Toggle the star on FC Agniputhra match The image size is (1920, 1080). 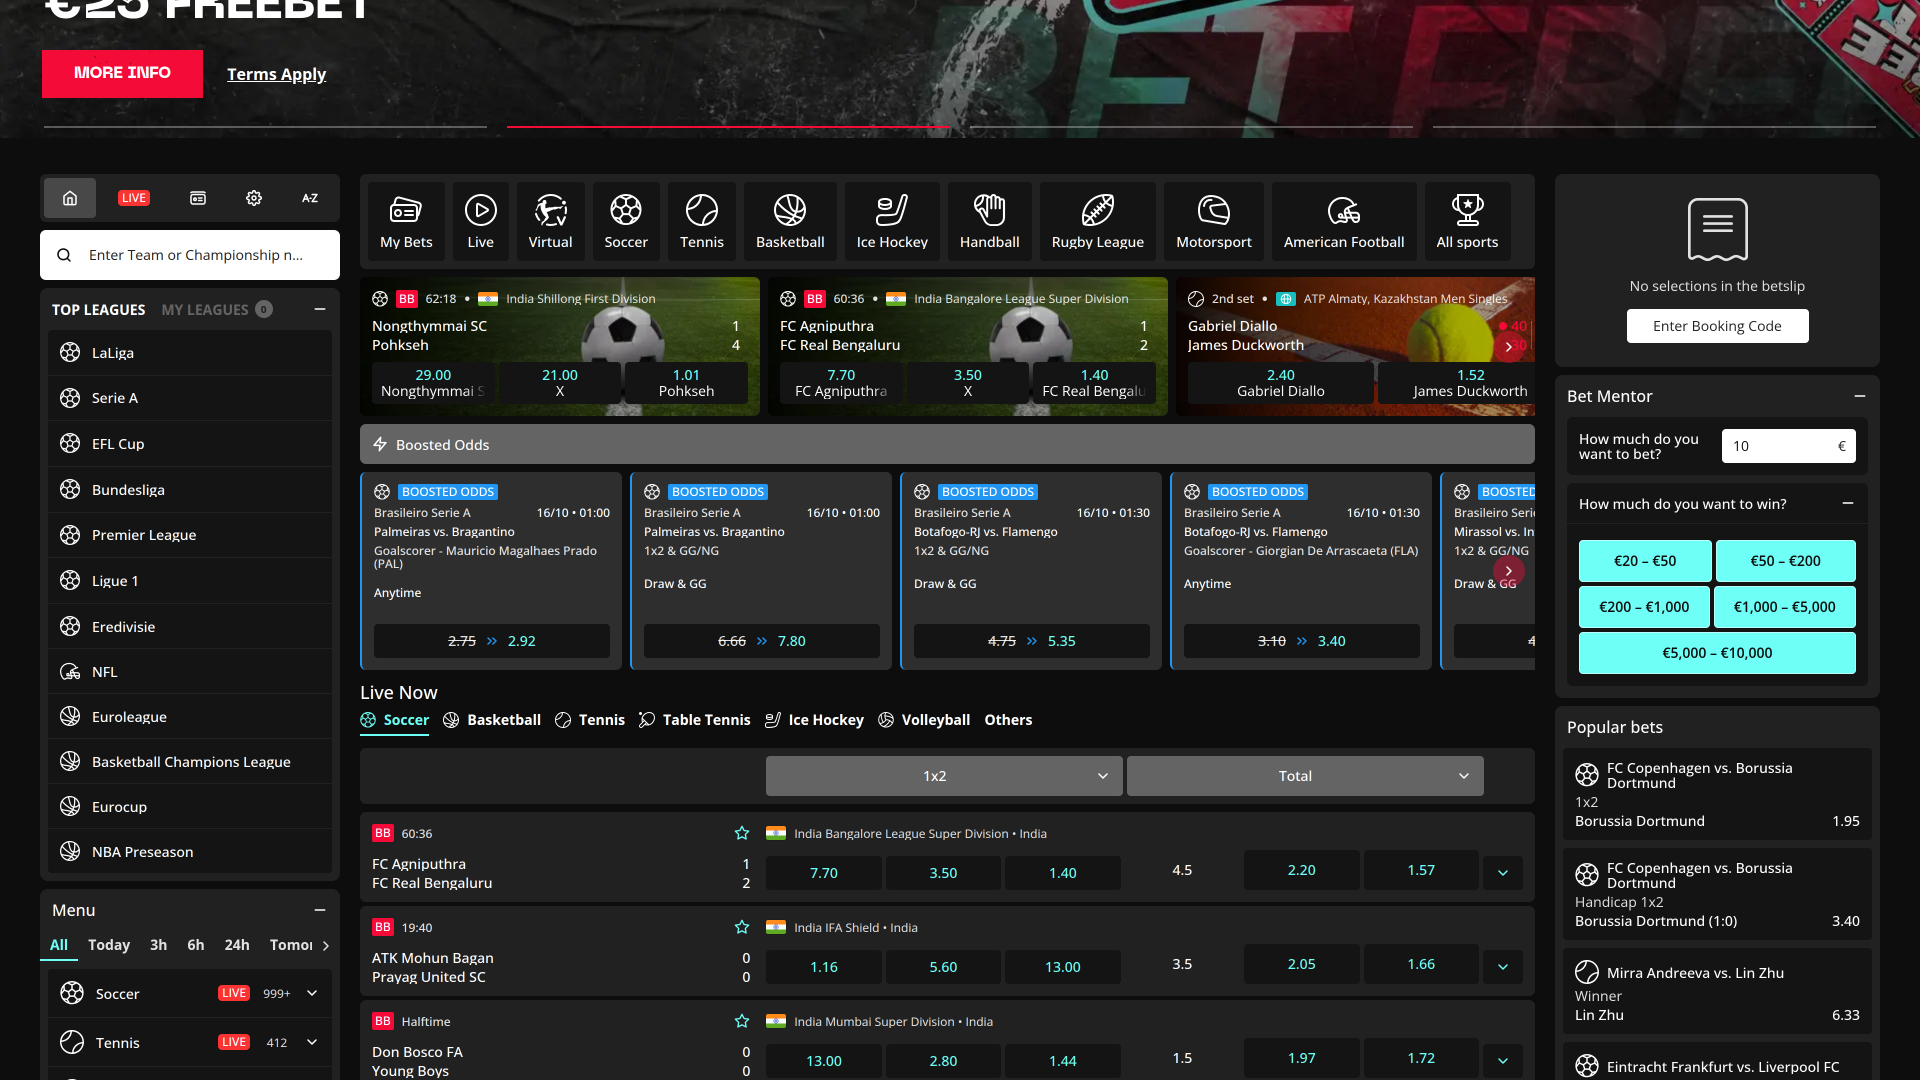pyautogui.click(x=742, y=833)
